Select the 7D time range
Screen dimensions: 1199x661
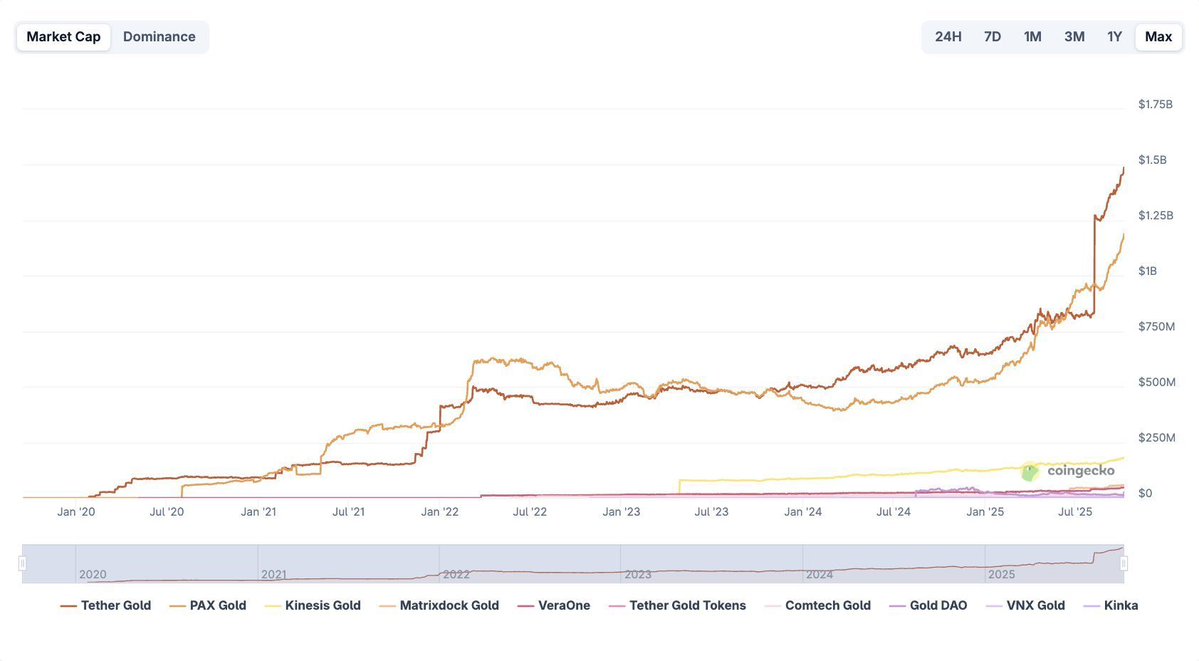click(992, 37)
